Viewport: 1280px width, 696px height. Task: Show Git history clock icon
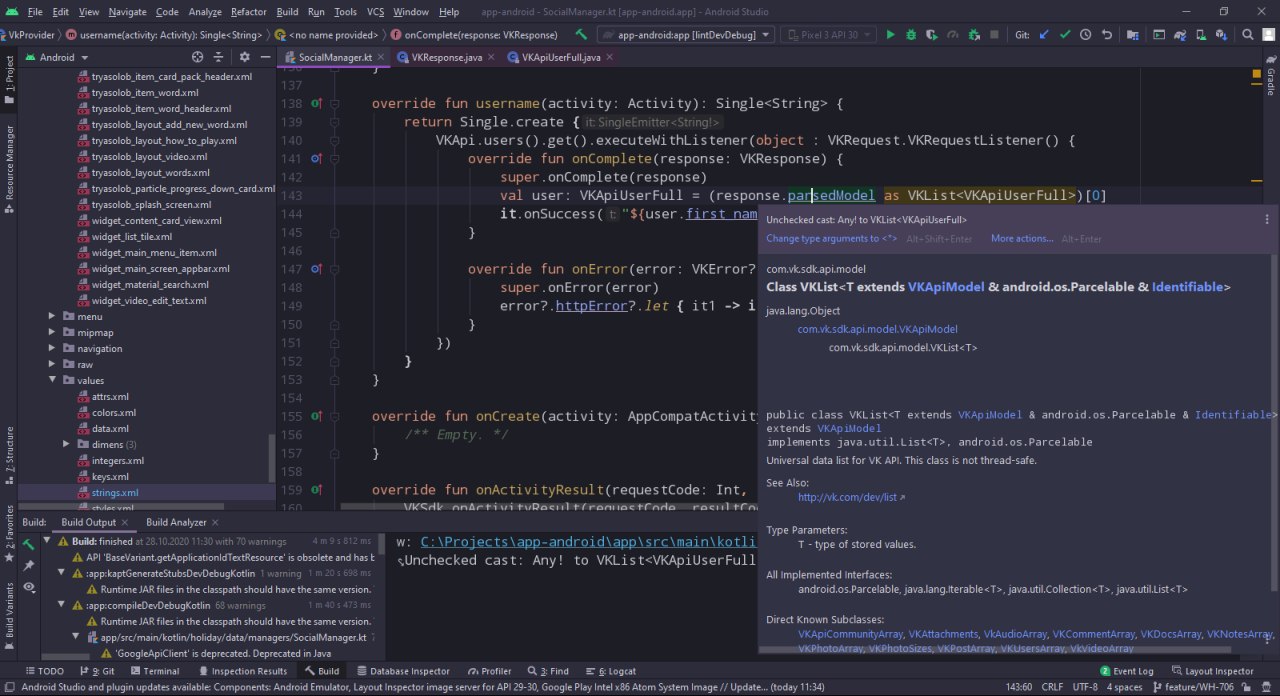pos(1086,35)
